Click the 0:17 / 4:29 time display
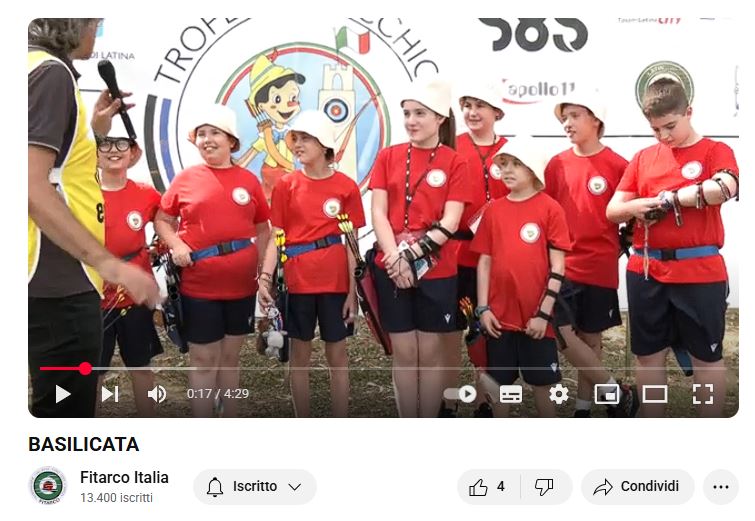The height and width of the screenshot is (521, 755). [217, 394]
